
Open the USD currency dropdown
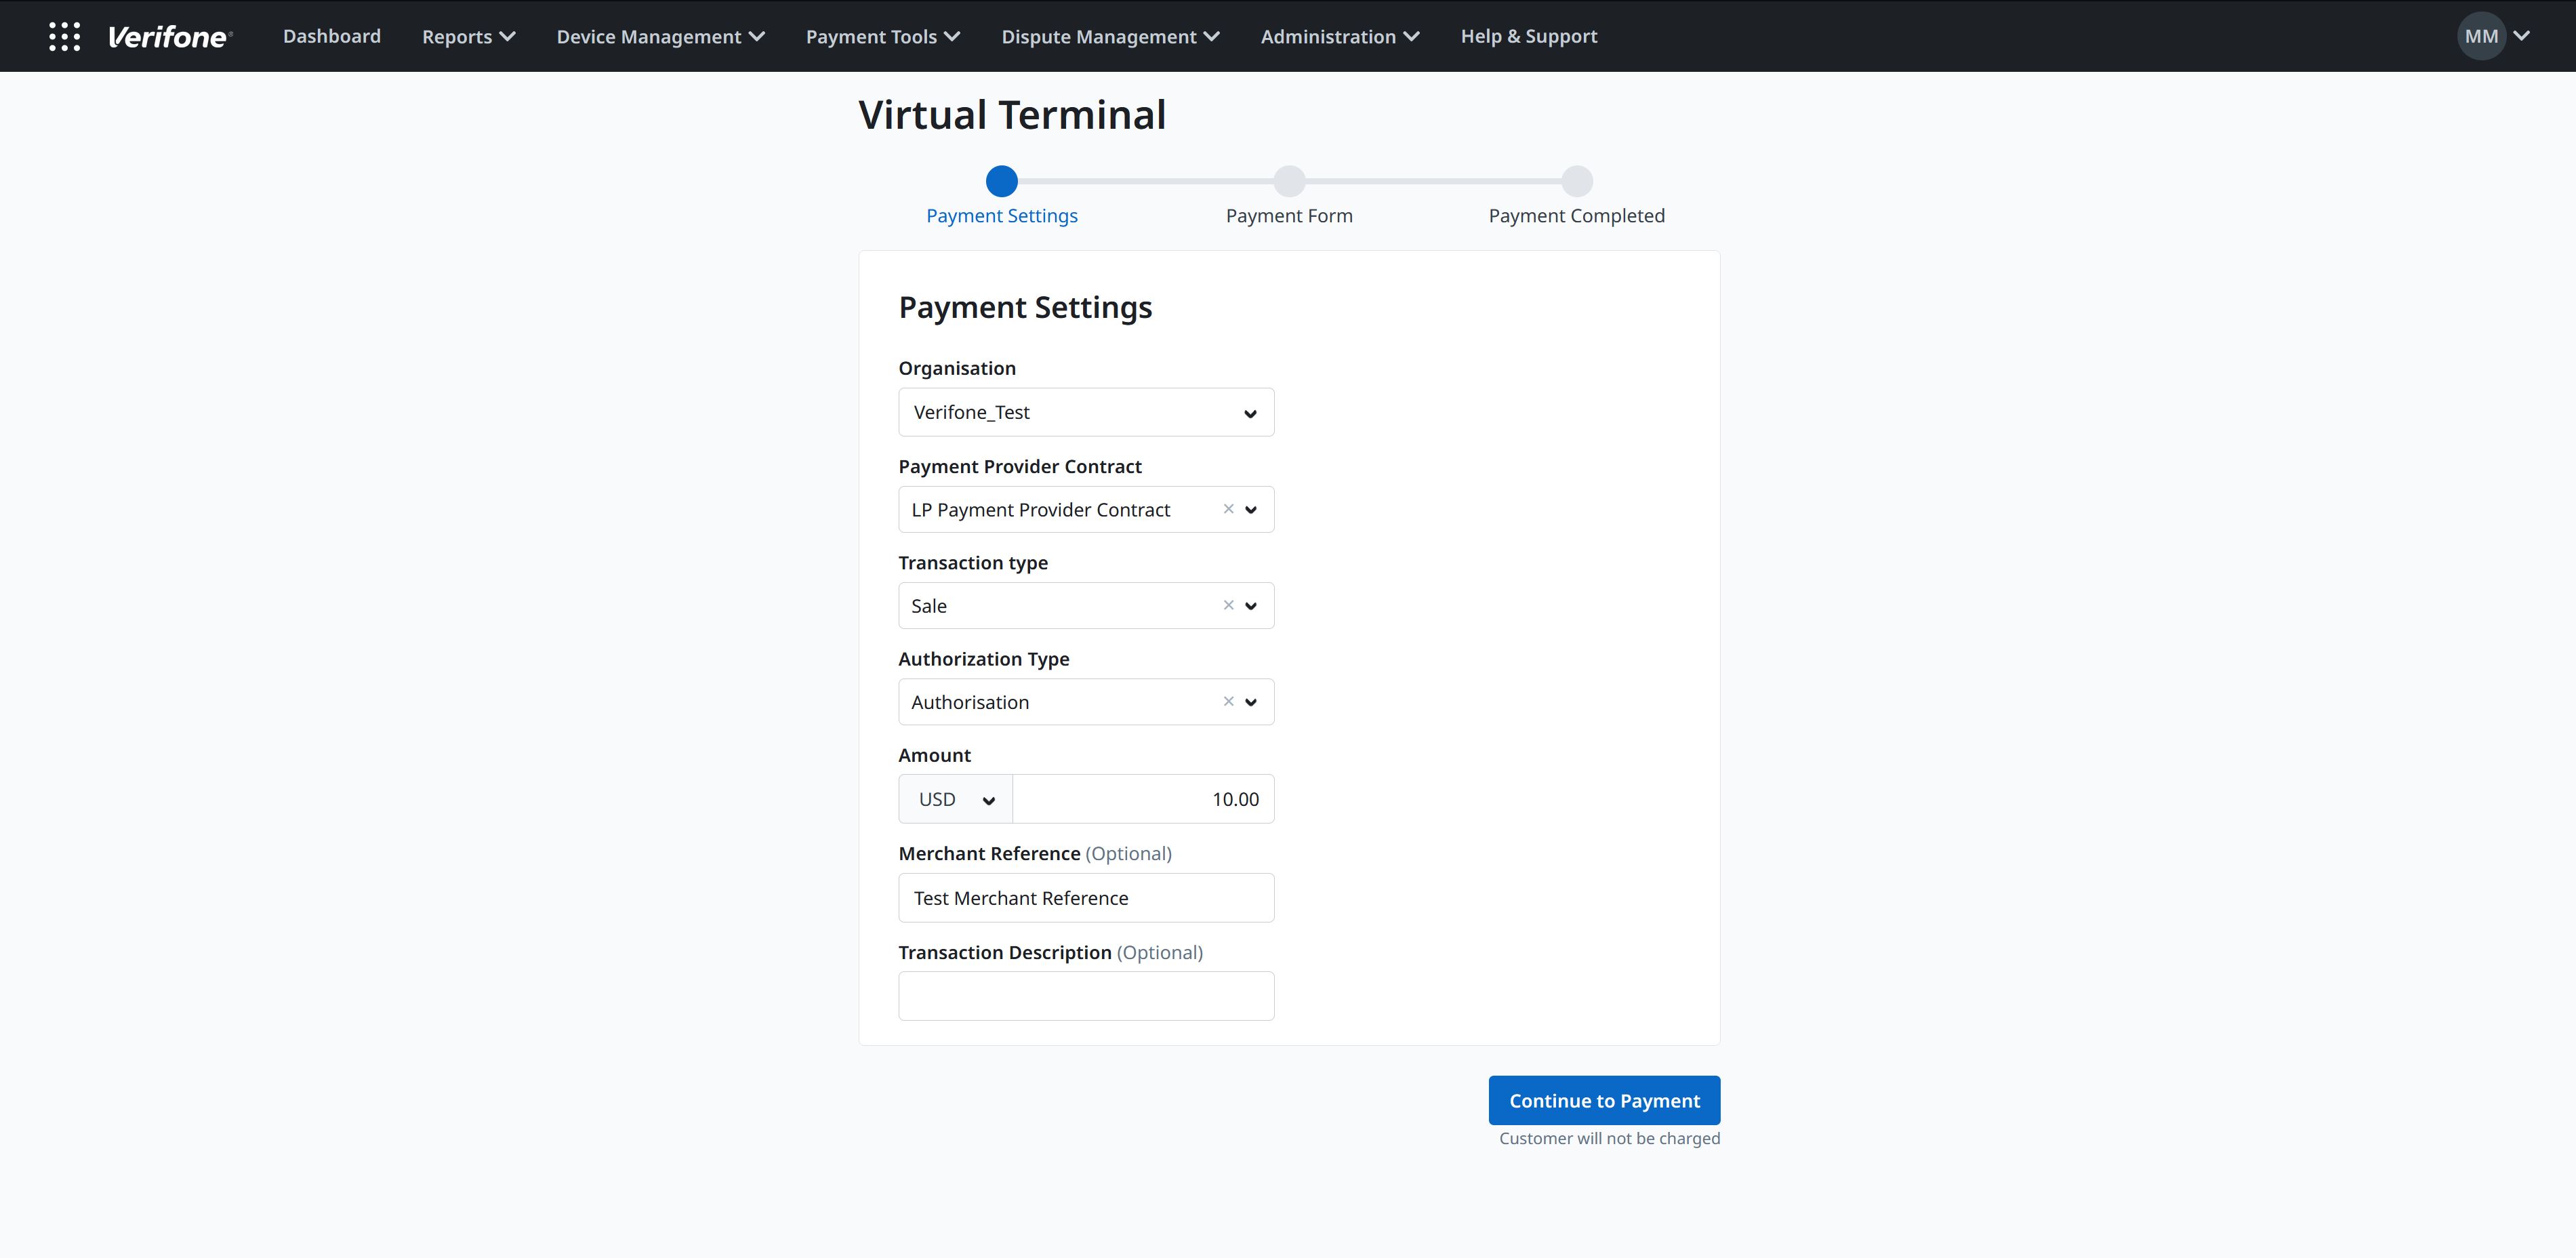(988, 799)
